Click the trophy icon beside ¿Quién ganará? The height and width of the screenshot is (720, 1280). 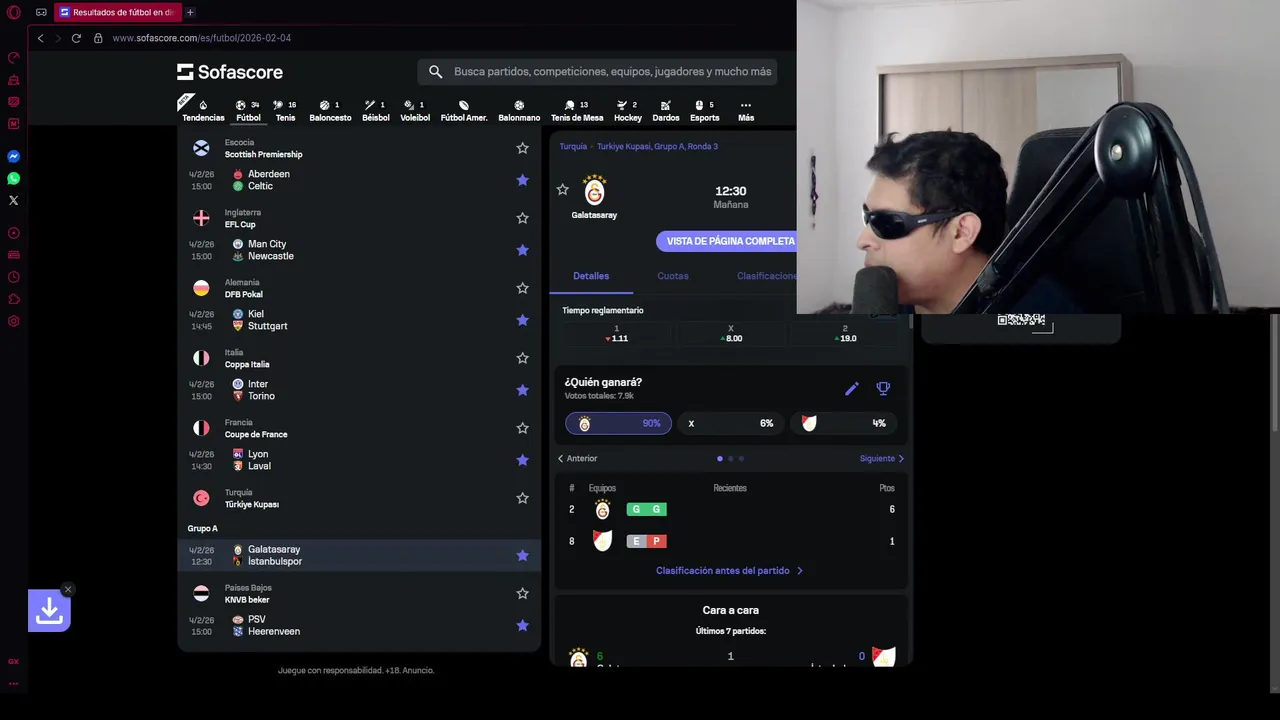883,388
